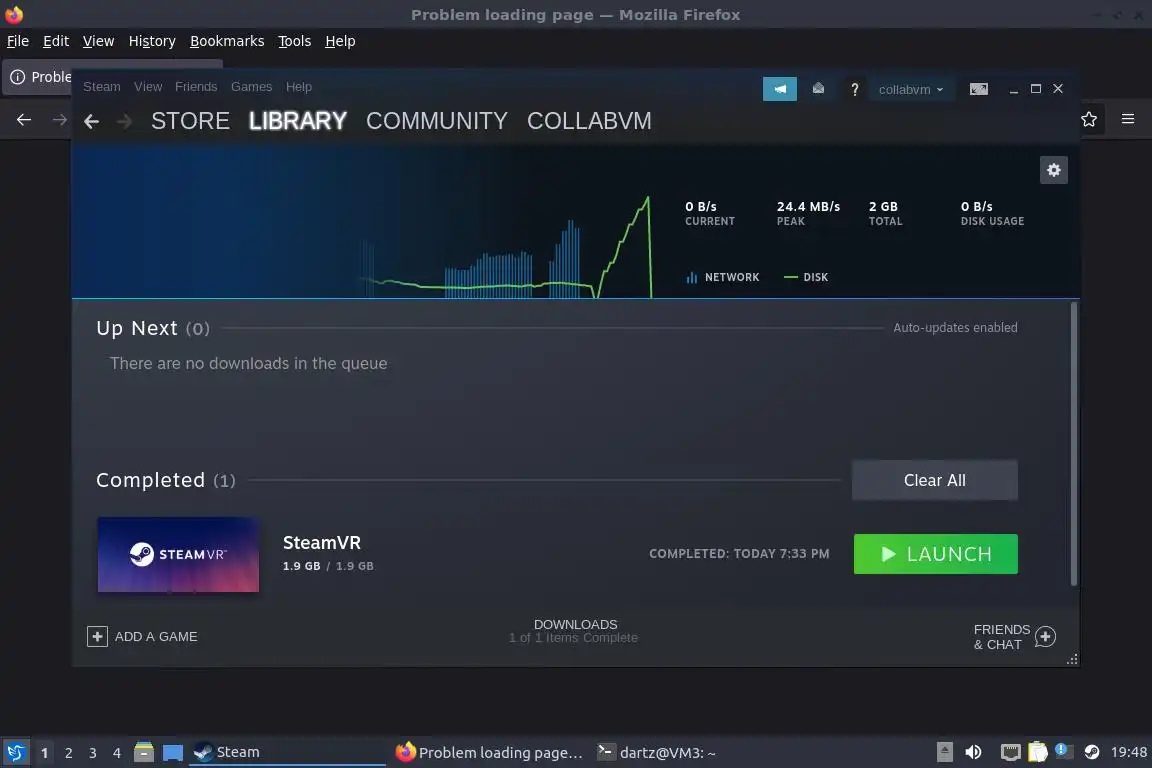Launch SteamVR with green button

[x=935, y=554]
